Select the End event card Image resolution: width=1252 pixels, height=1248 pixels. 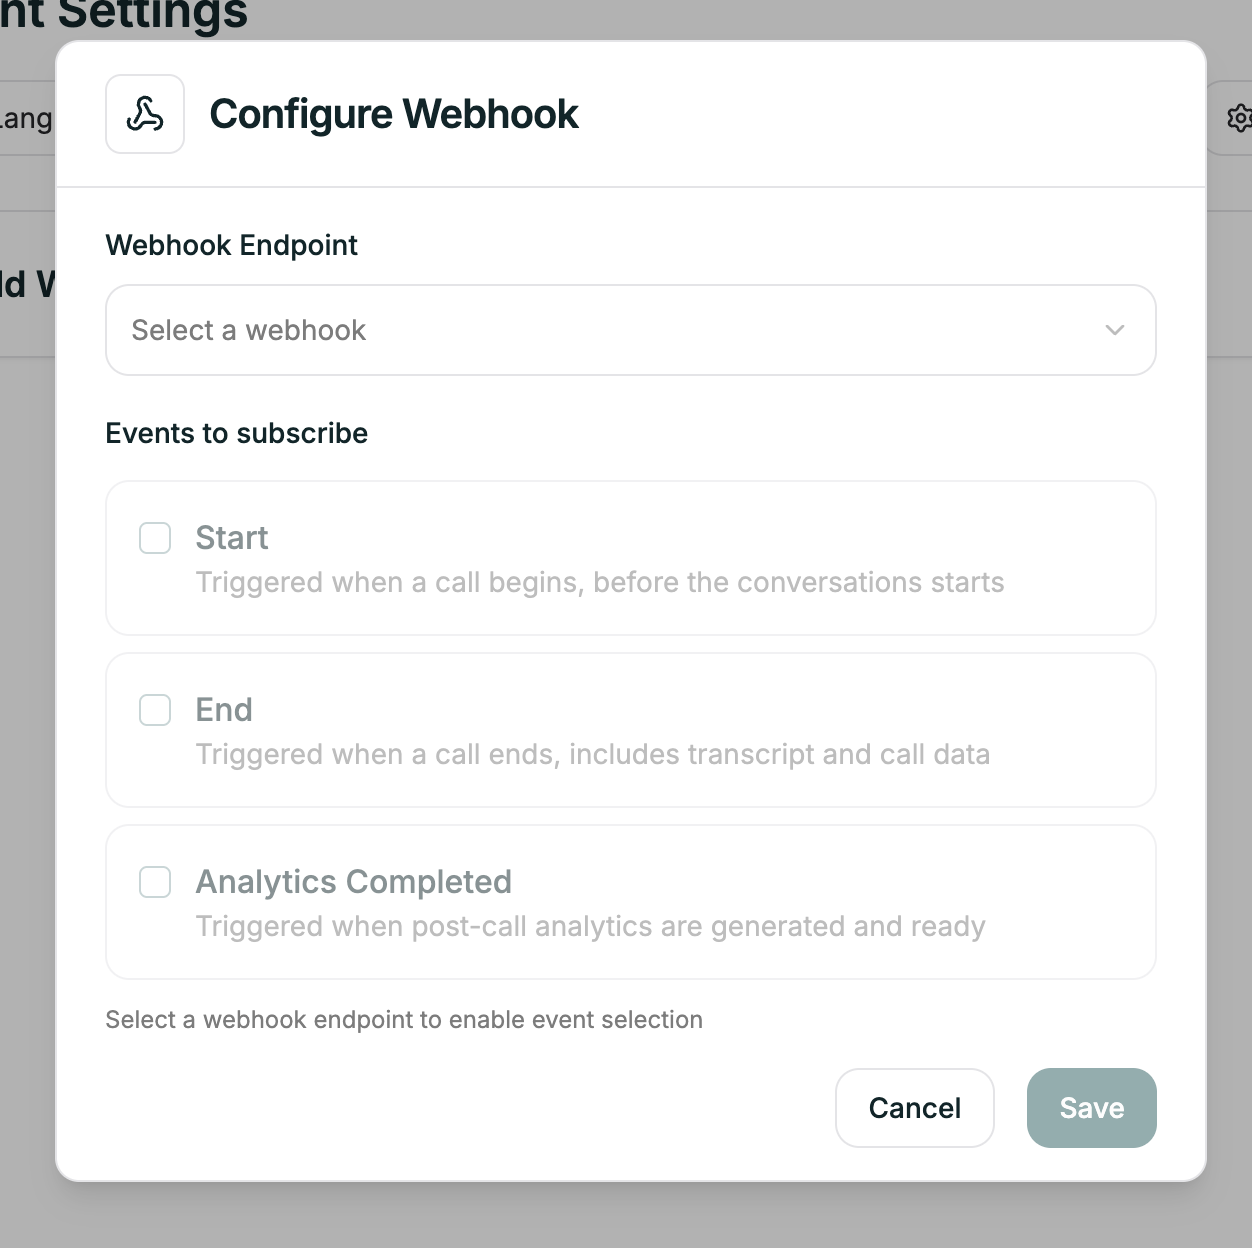[630, 730]
